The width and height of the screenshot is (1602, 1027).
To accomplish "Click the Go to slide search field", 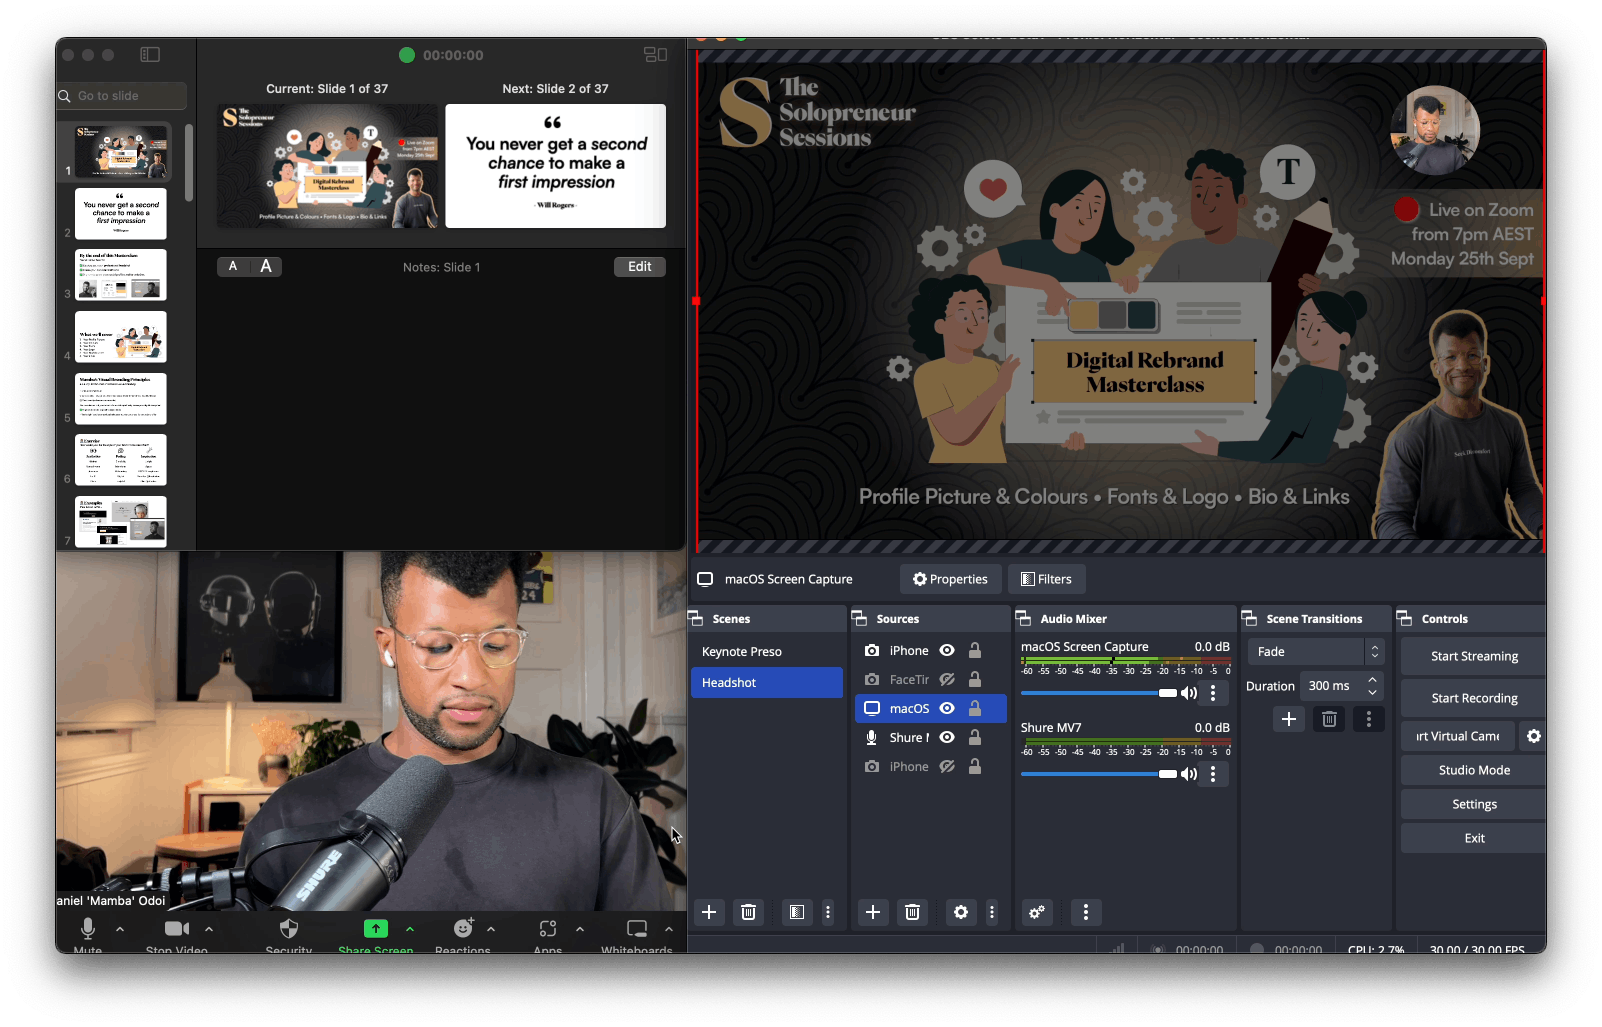I will pos(122,96).
